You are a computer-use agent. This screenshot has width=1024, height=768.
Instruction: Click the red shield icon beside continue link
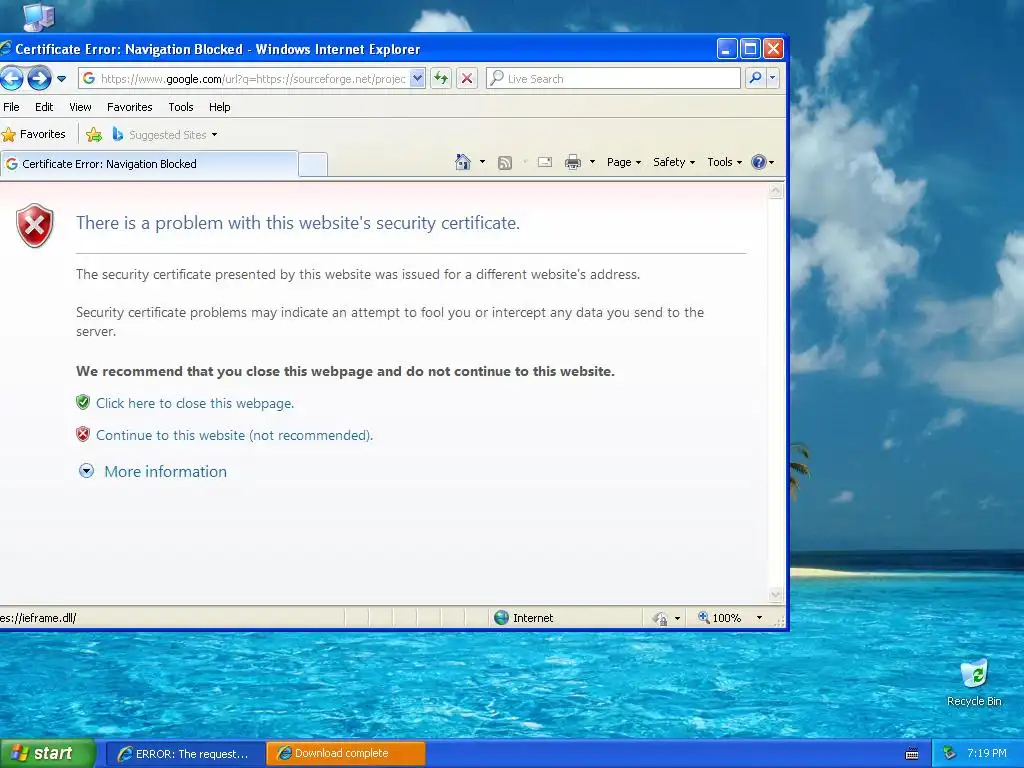[x=82, y=434]
